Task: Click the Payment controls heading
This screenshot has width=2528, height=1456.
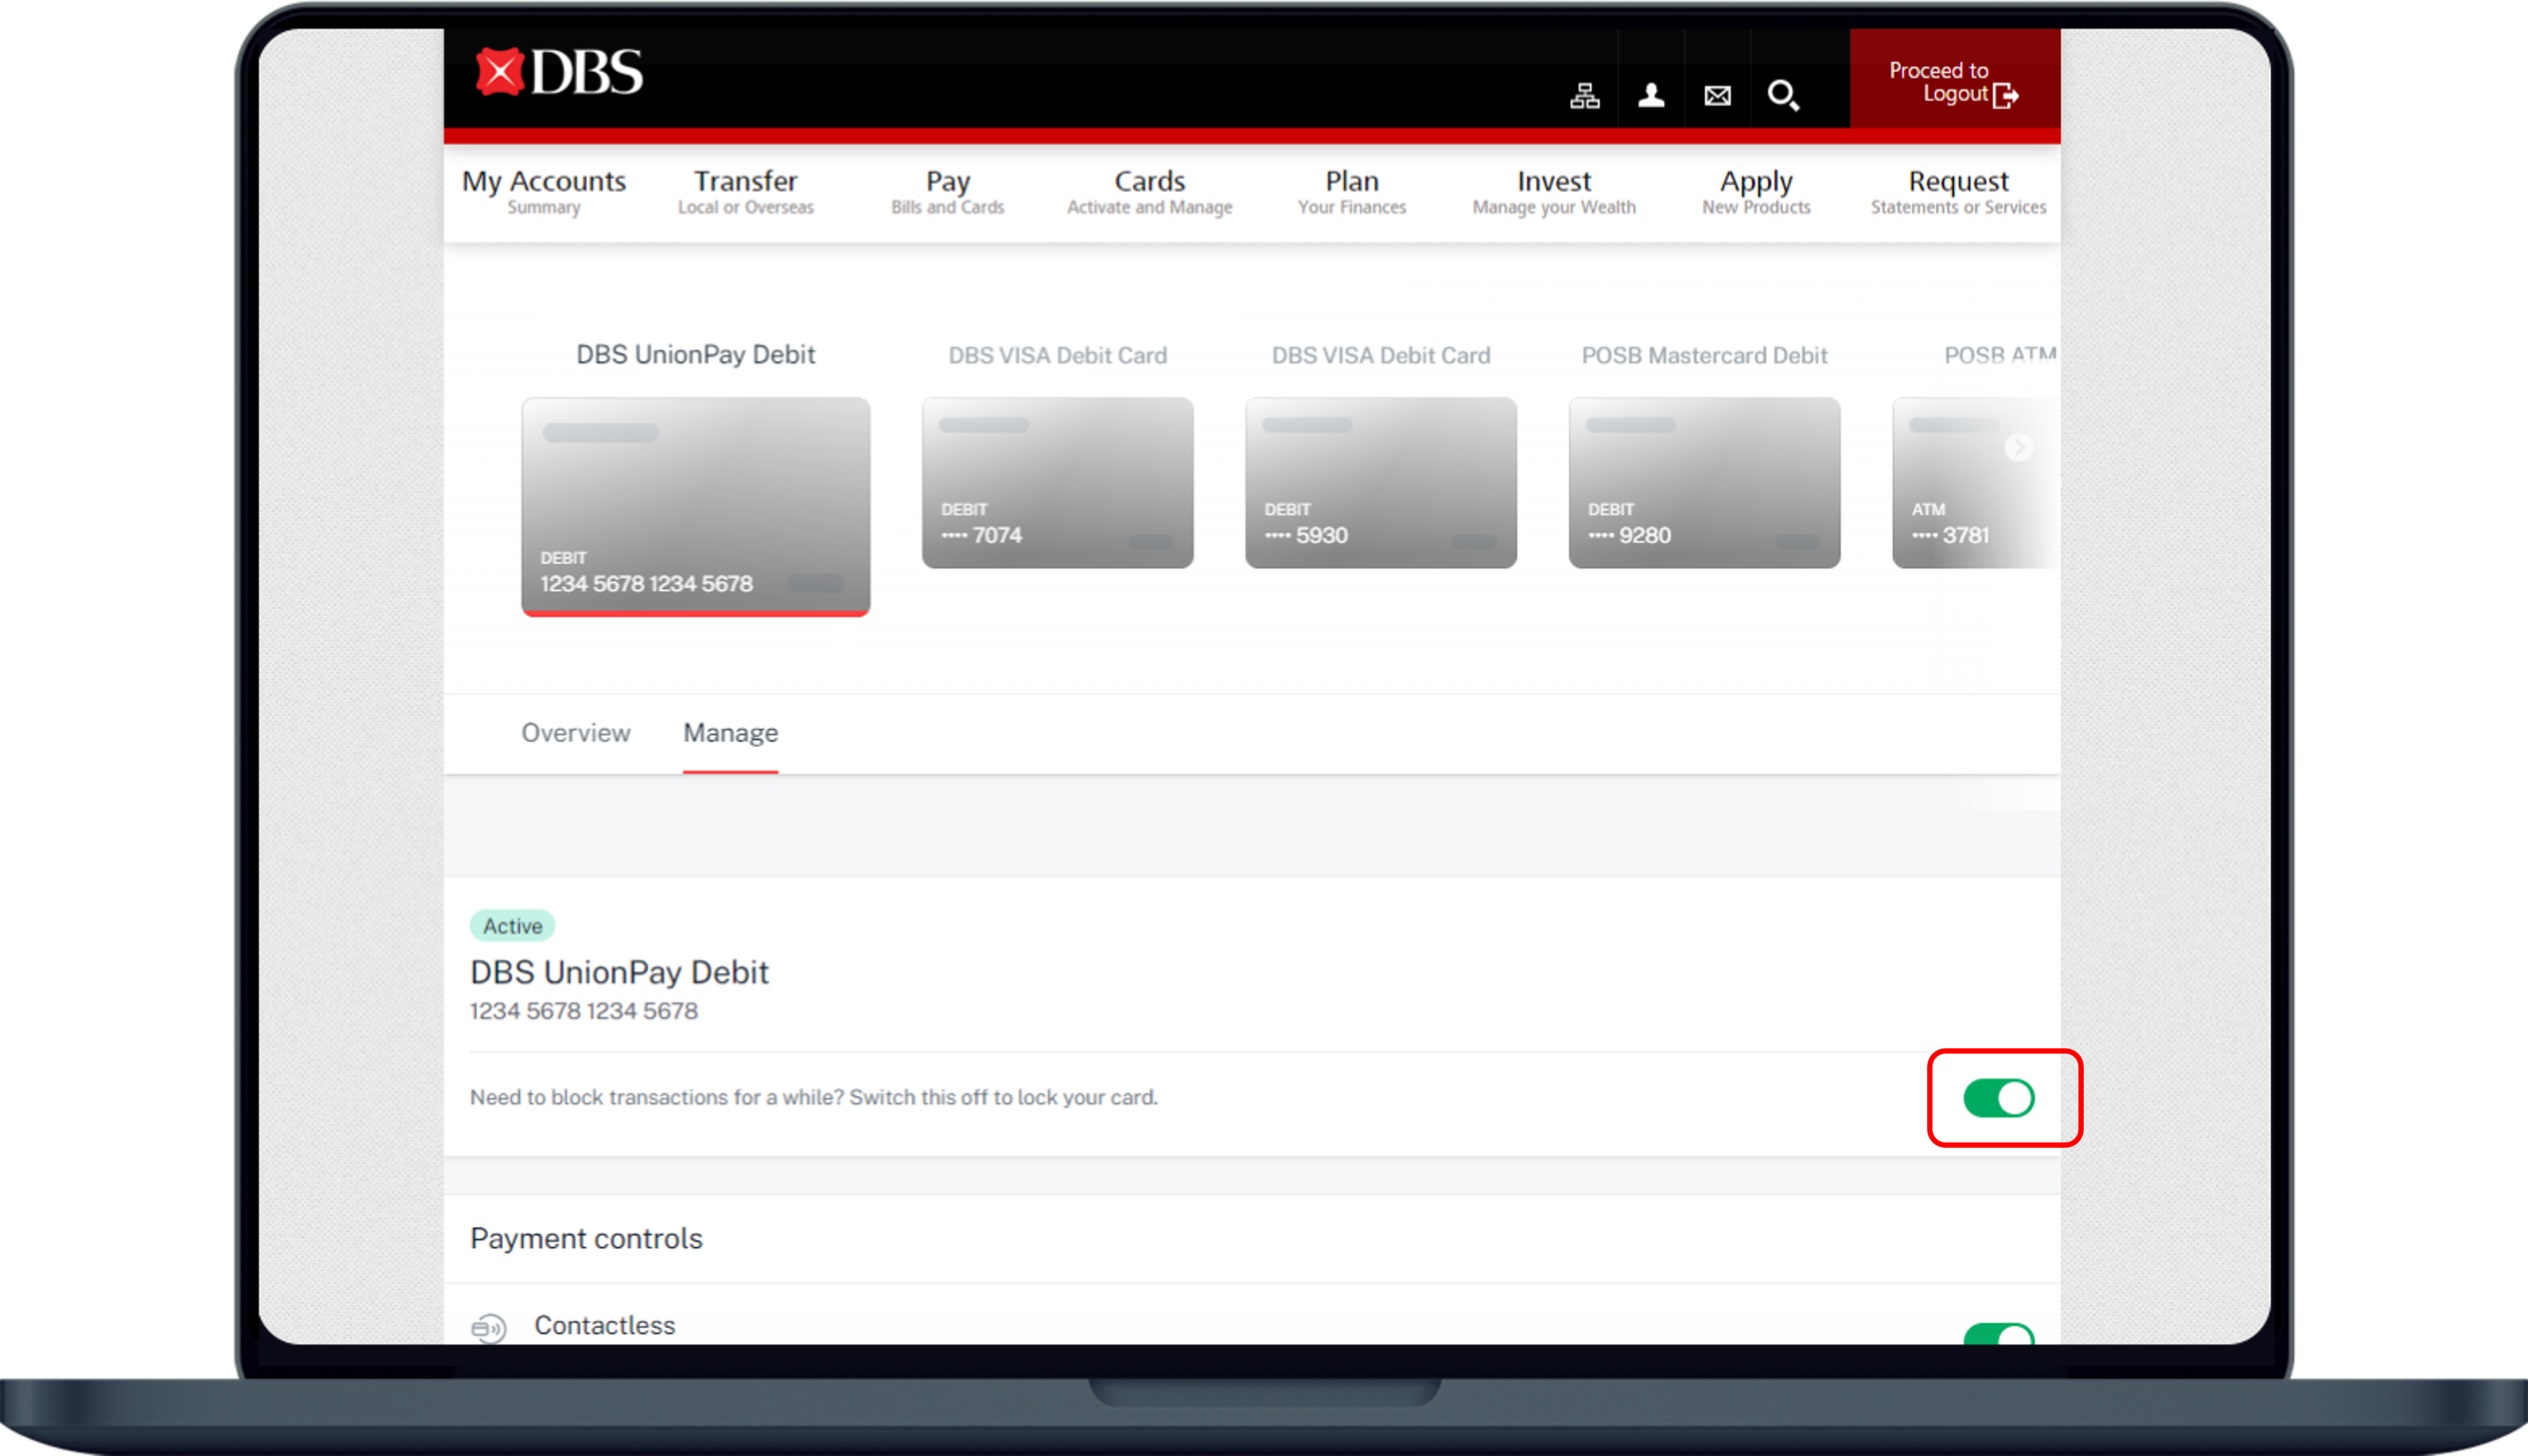Action: [586, 1238]
